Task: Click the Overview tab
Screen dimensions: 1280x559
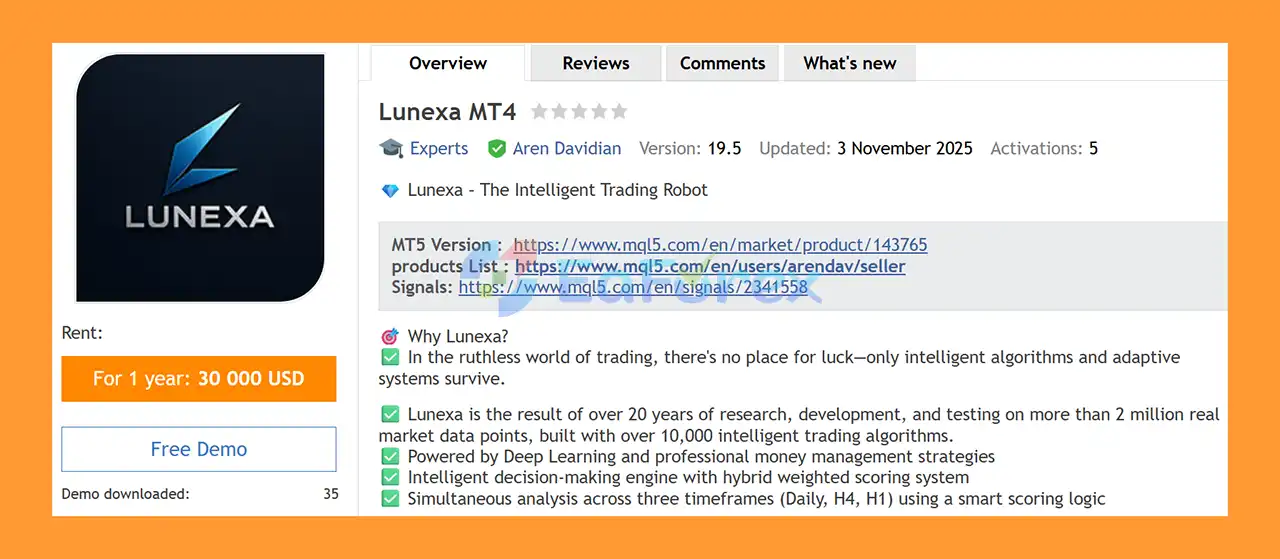Action: click(x=448, y=63)
